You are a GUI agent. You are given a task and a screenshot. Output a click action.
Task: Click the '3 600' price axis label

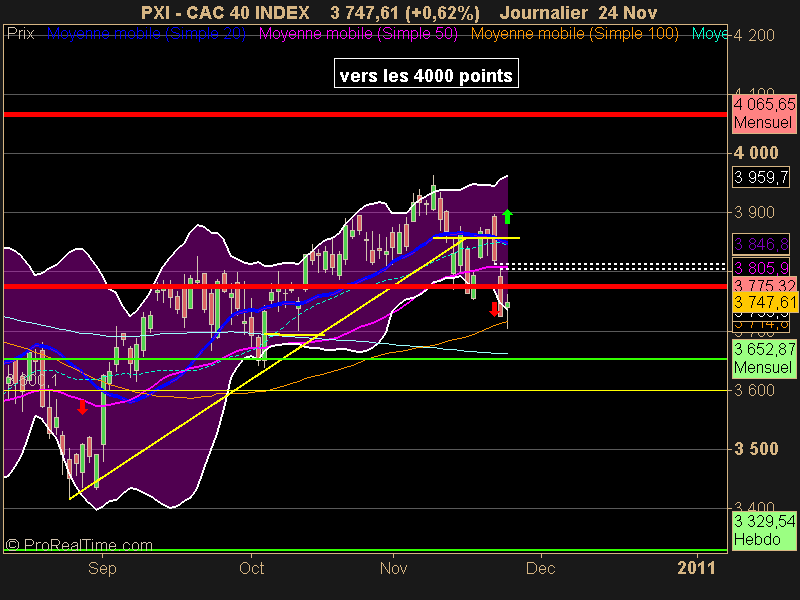click(754, 390)
